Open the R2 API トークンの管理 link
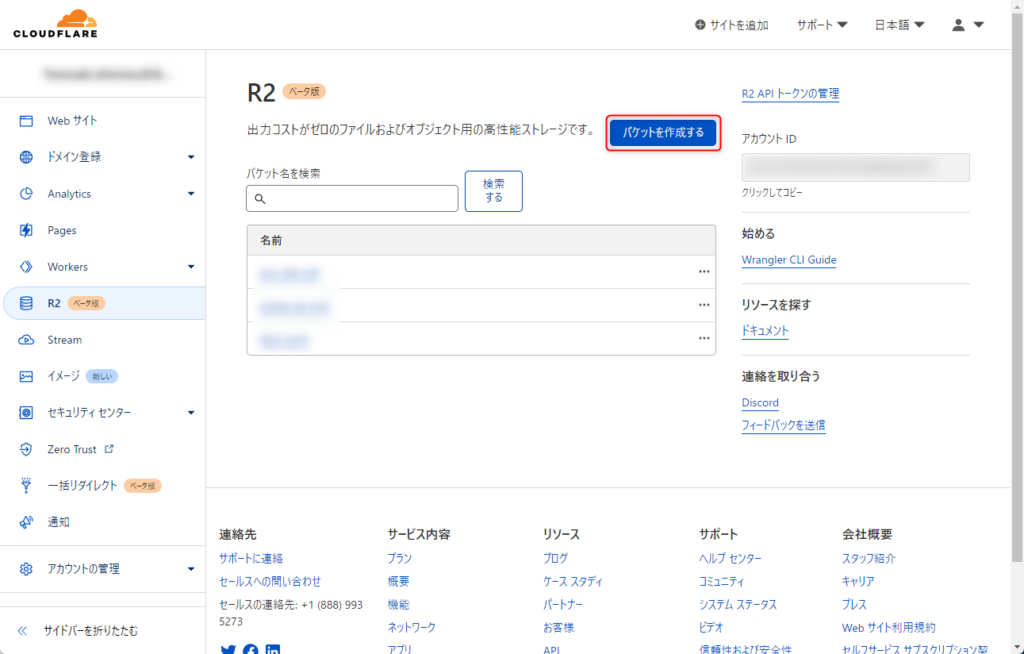 coord(790,93)
